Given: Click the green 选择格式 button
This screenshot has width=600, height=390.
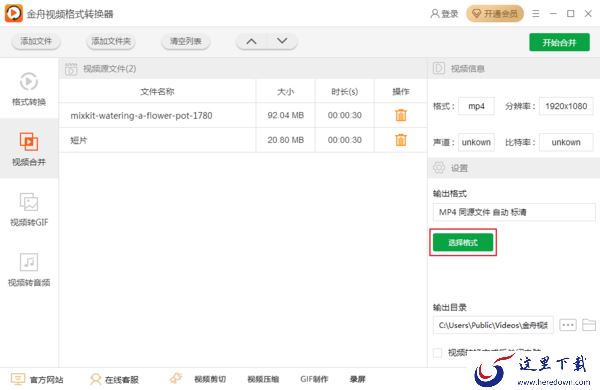Looking at the screenshot, I should point(463,242).
